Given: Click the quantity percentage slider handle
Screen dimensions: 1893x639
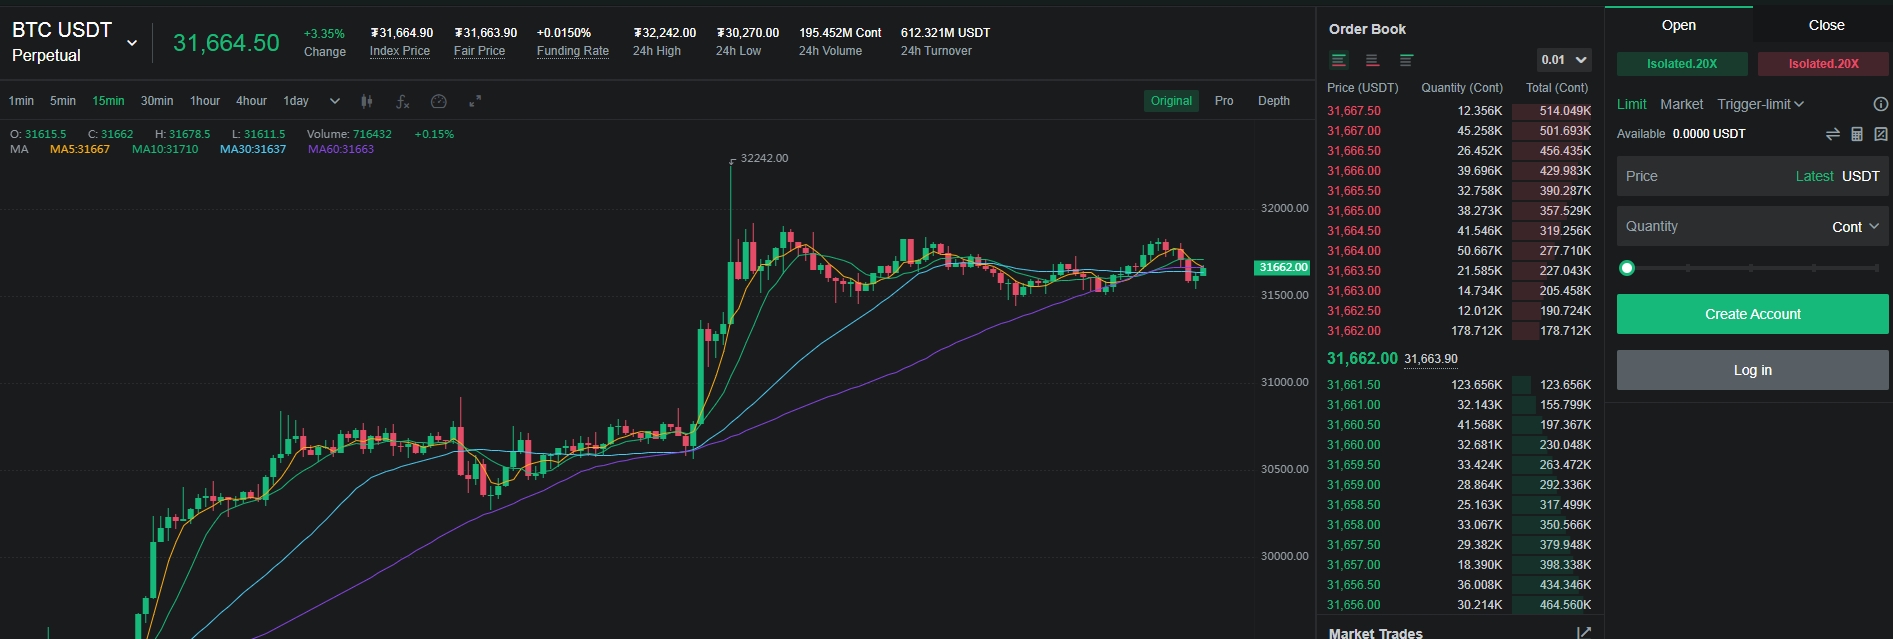Looking at the screenshot, I should (1627, 268).
